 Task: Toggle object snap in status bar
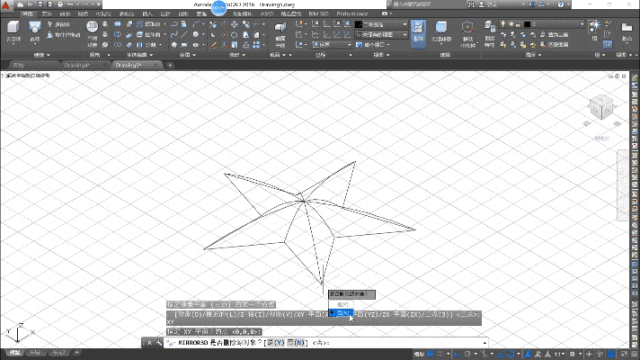[x=511, y=354]
